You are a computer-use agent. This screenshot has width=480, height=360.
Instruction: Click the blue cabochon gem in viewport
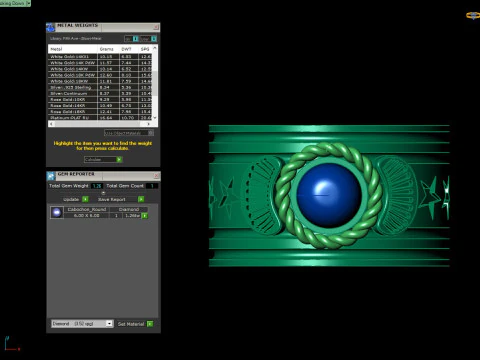click(329, 195)
